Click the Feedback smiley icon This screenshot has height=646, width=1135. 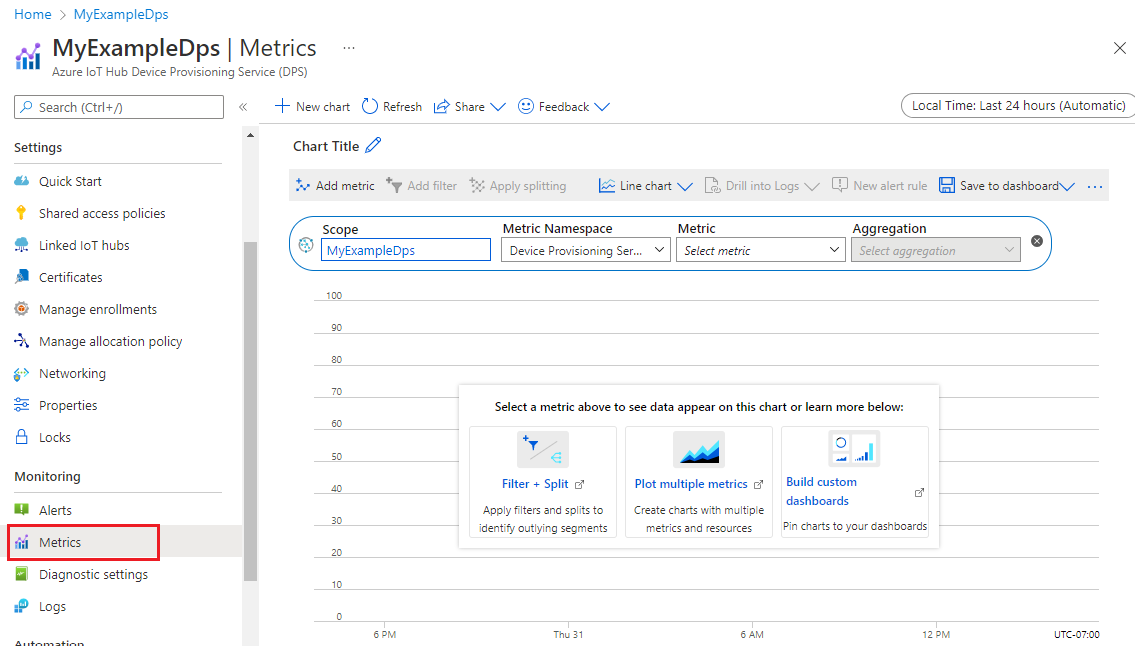527,106
